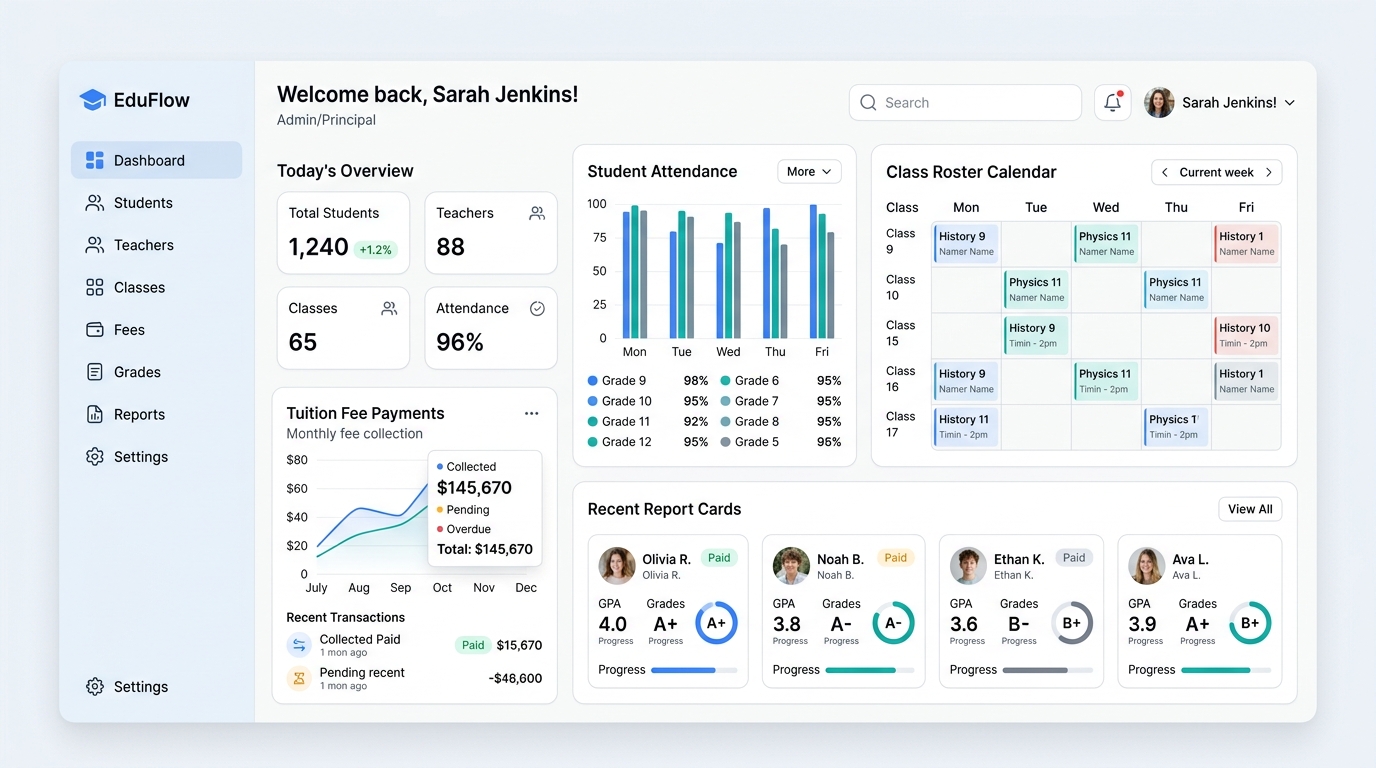The image size is (1376, 768).
Task: Click Noah B.'s progress bar
Action: click(869, 670)
